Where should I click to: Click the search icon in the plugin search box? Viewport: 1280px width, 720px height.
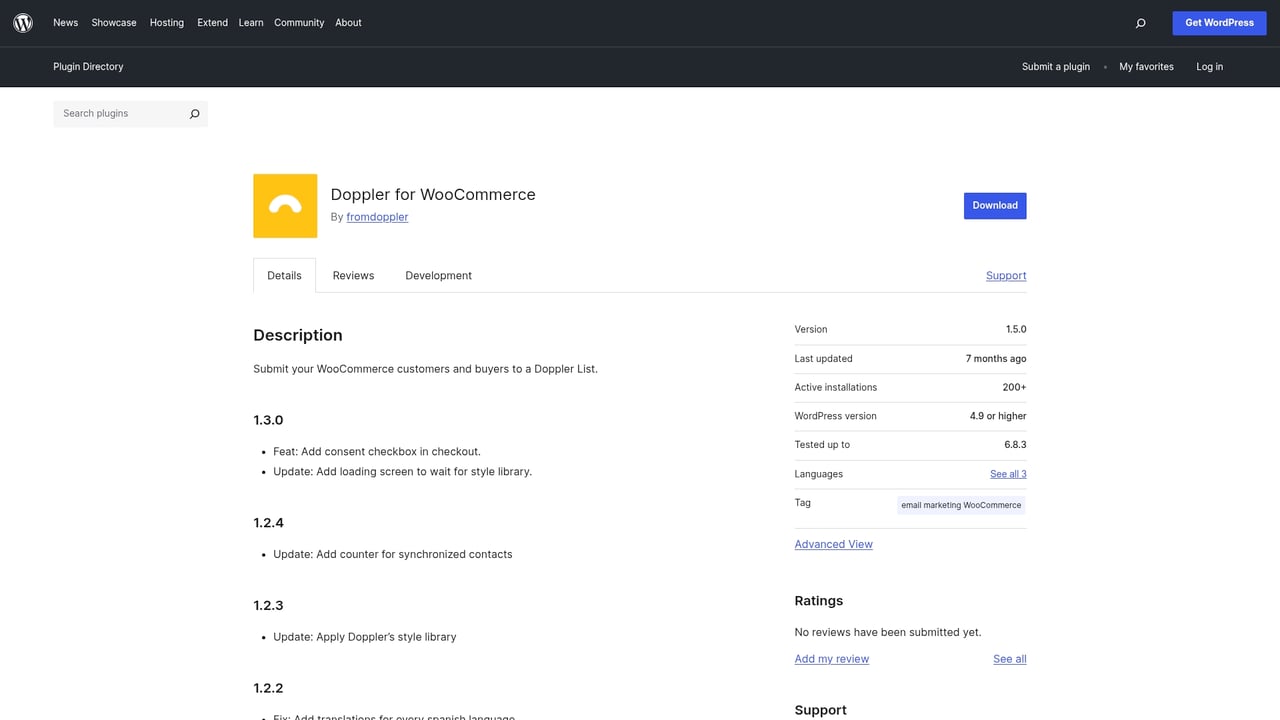pyautogui.click(x=194, y=113)
